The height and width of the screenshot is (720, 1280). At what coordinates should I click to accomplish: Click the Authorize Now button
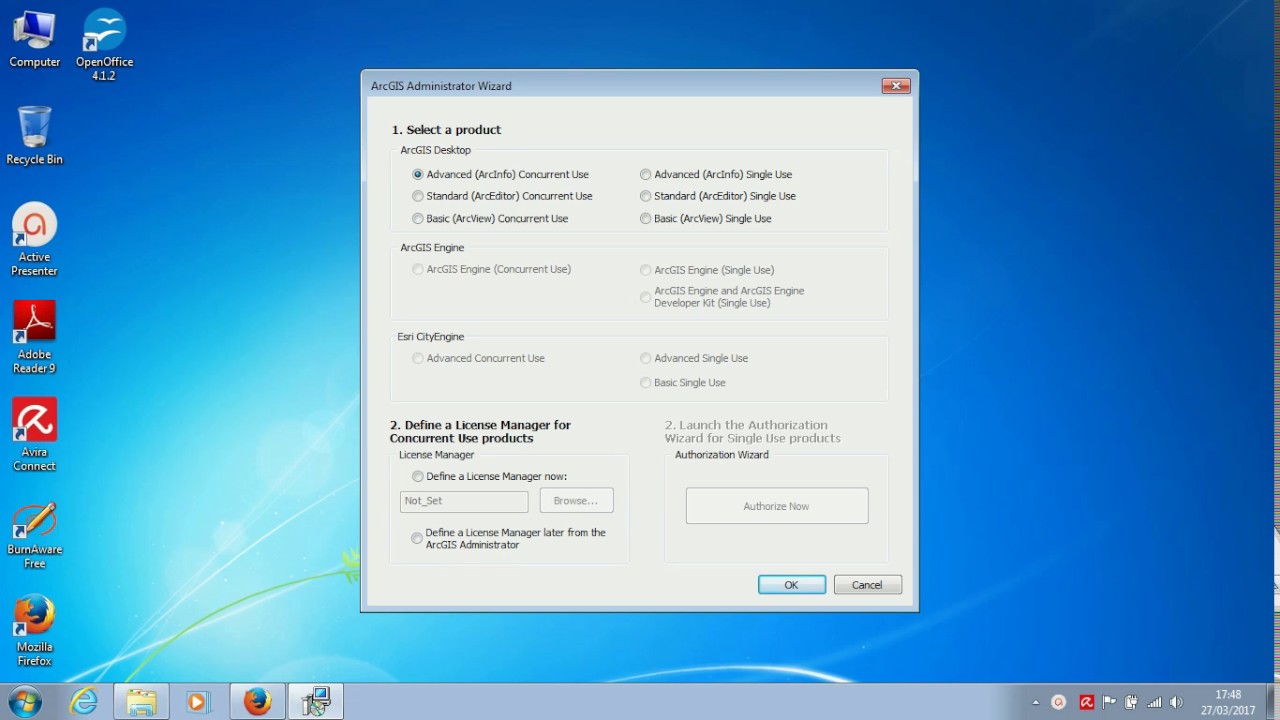click(777, 506)
